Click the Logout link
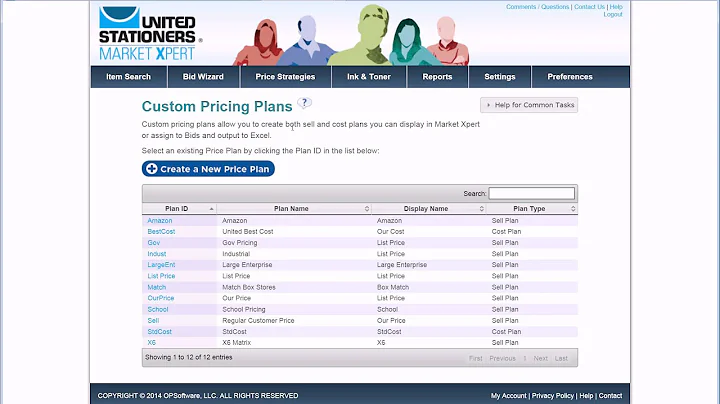This screenshot has height=404, width=720. click(x=613, y=14)
